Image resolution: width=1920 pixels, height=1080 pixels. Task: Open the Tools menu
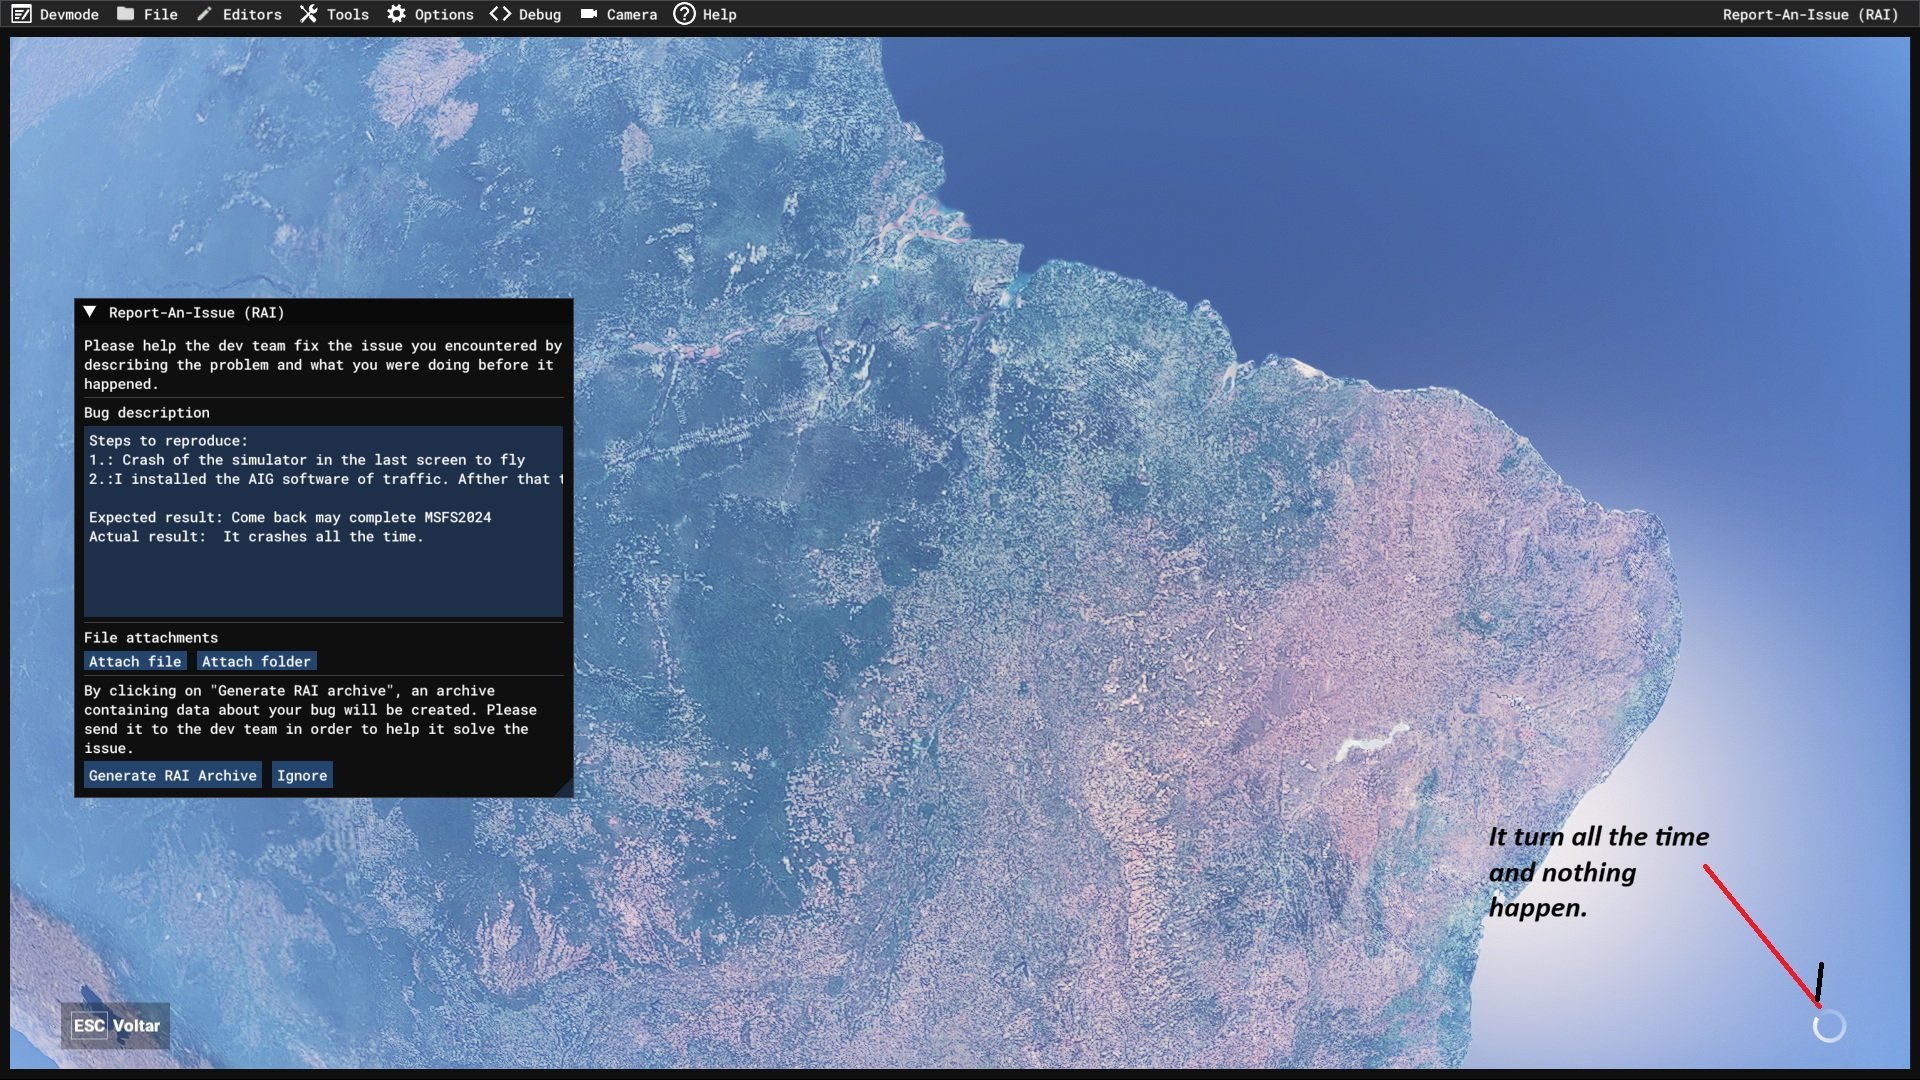pyautogui.click(x=347, y=14)
